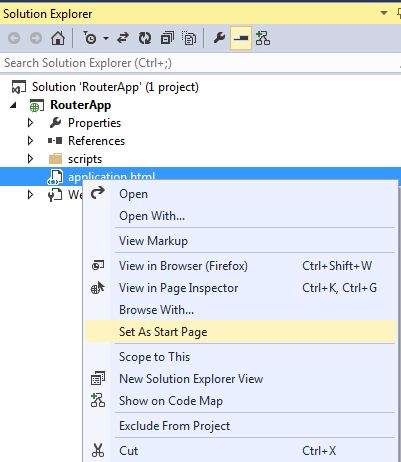The image size is (401, 462).
Task: Click the Page Inspector globe icon
Action: point(98,288)
